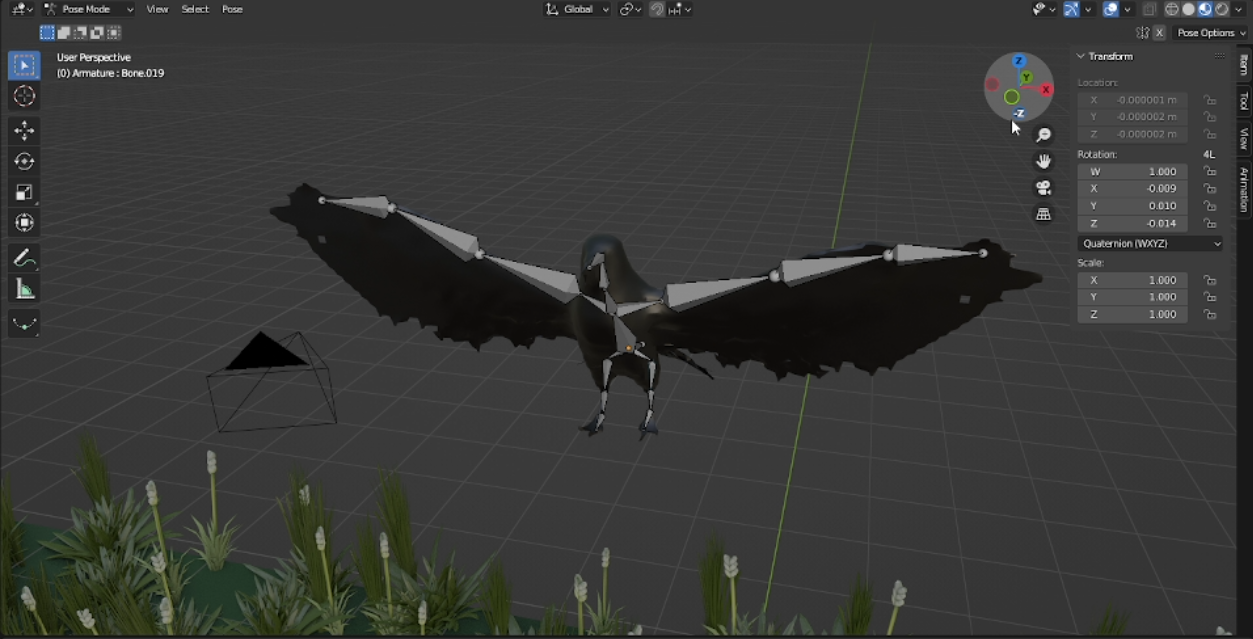Activate the Transform tool
The width and height of the screenshot is (1253, 639).
(24, 222)
